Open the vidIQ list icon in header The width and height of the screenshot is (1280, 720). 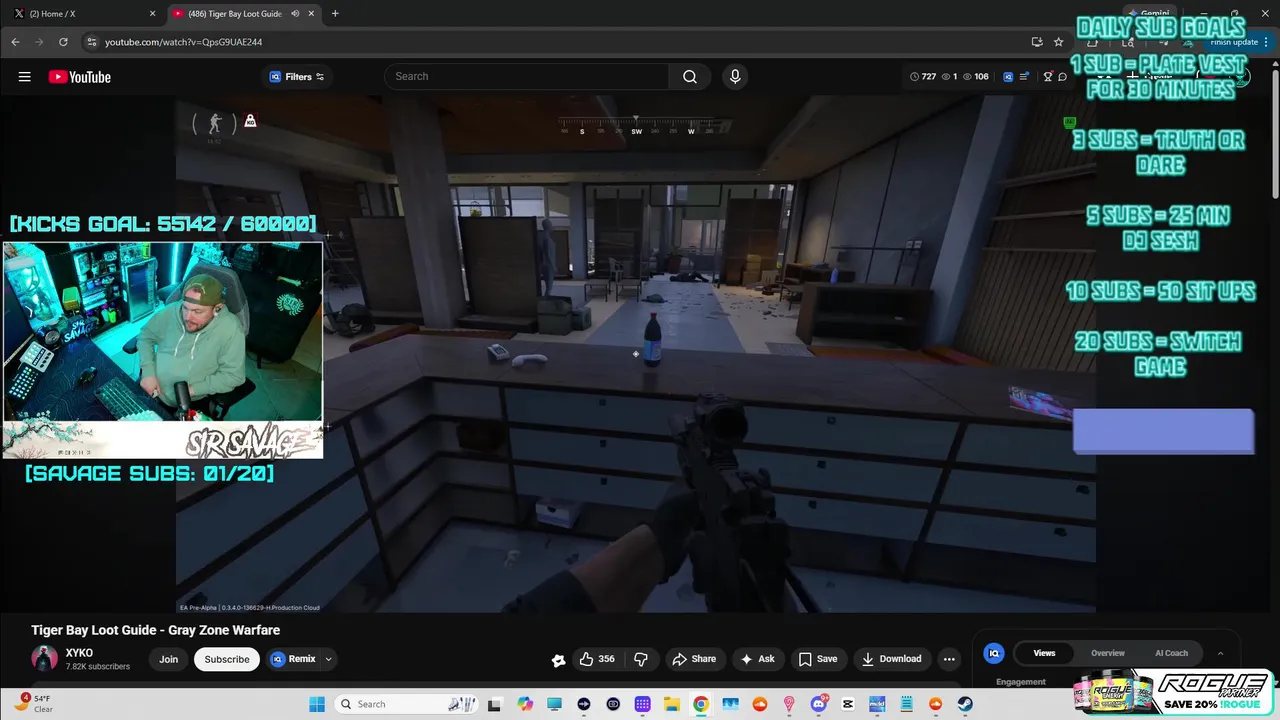(1024, 77)
